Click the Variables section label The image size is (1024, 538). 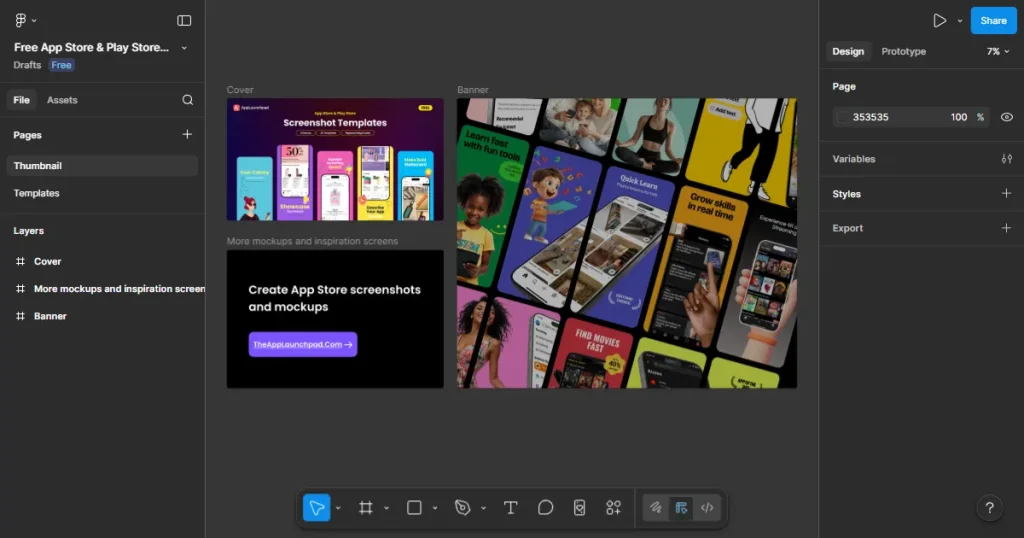854,159
